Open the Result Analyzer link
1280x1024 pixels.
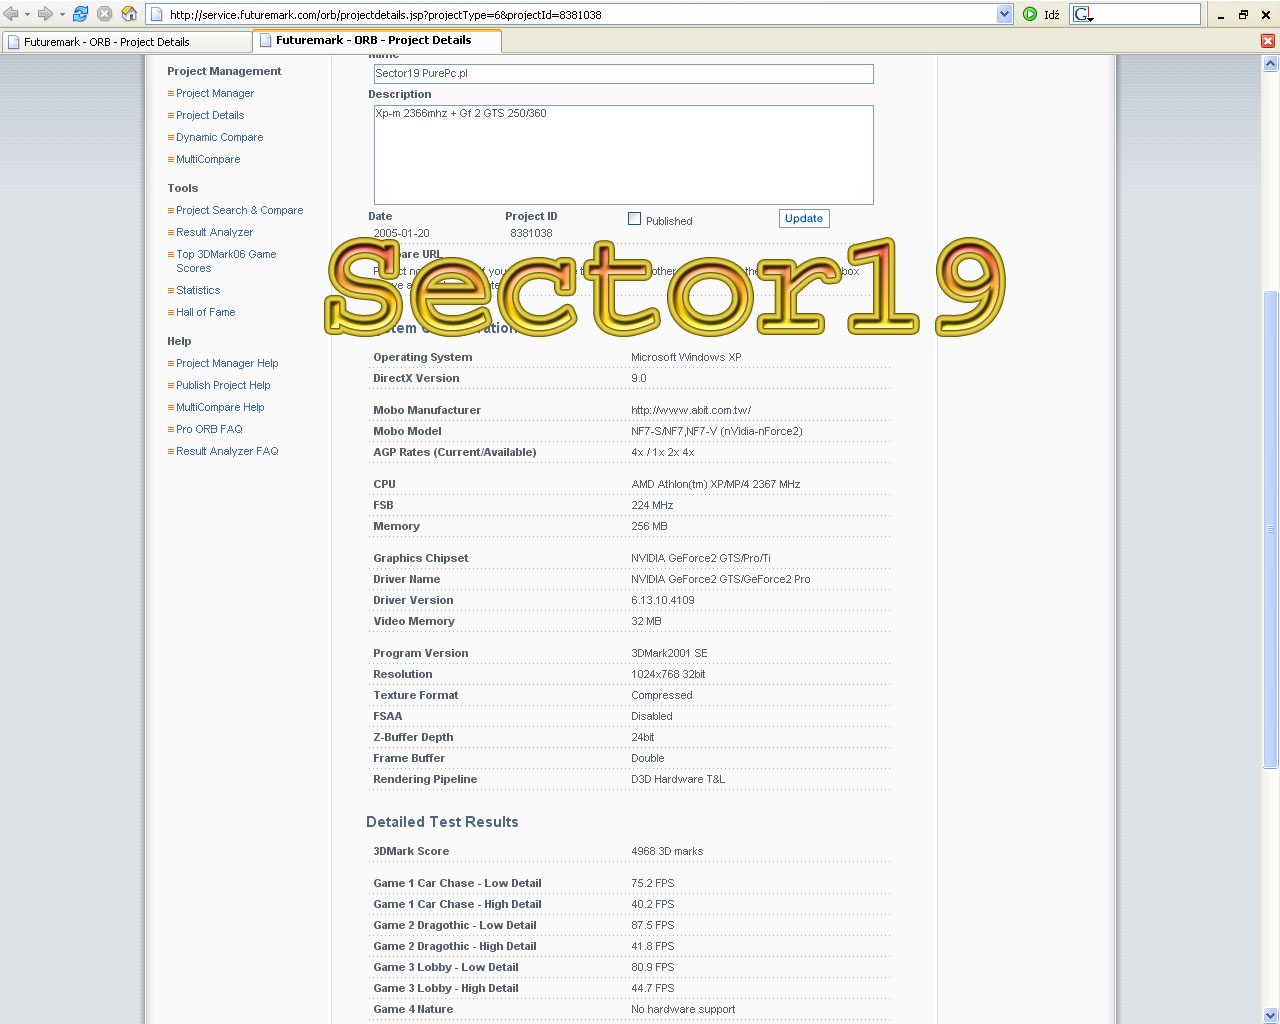(x=215, y=232)
